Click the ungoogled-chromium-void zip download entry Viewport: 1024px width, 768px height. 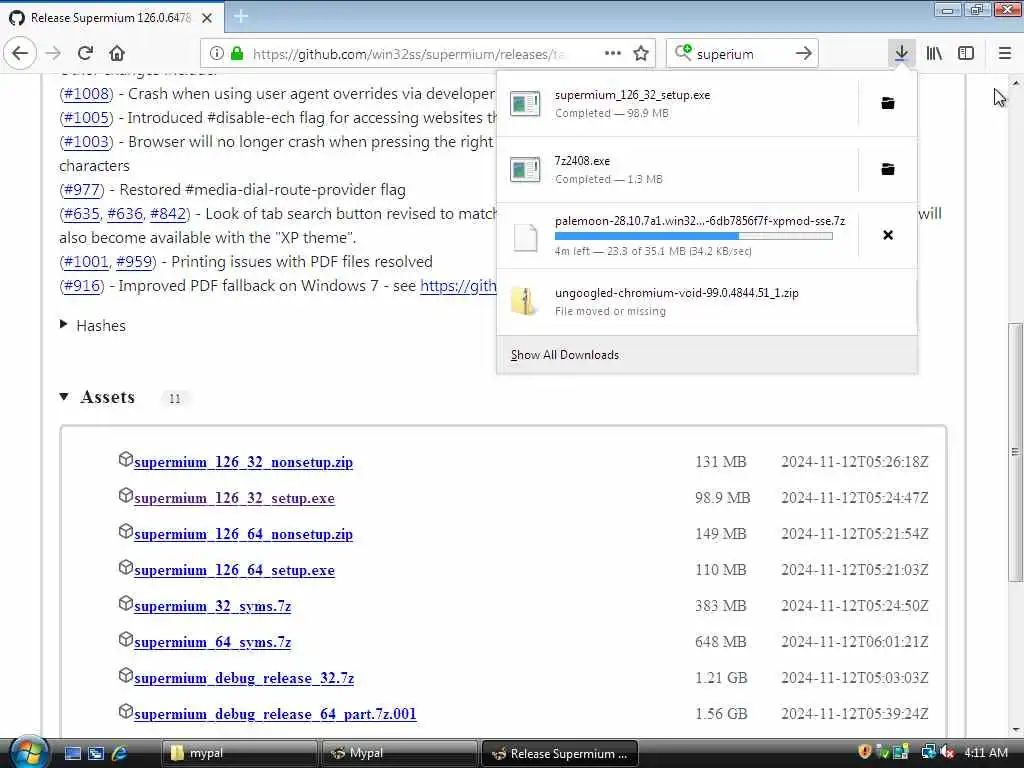(x=707, y=302)
